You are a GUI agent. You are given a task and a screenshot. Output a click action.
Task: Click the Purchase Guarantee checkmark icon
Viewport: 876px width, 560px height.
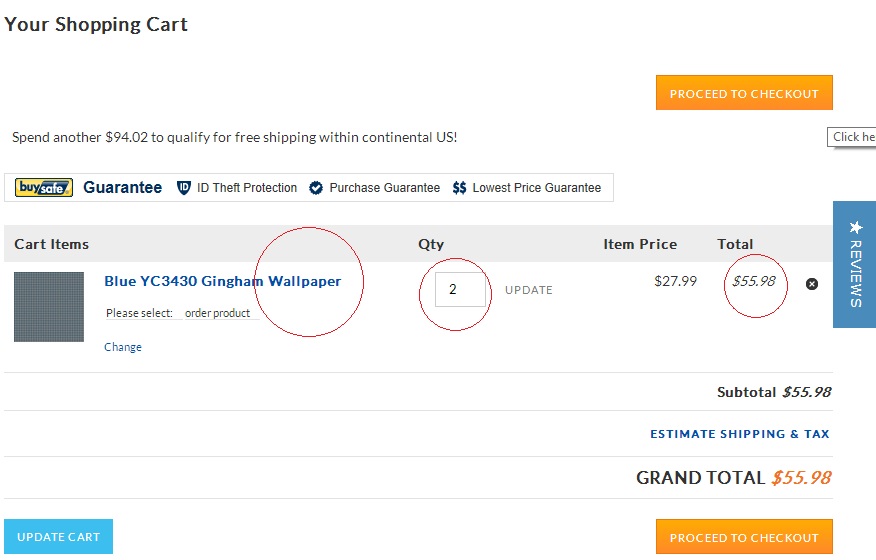pos(316,188)
